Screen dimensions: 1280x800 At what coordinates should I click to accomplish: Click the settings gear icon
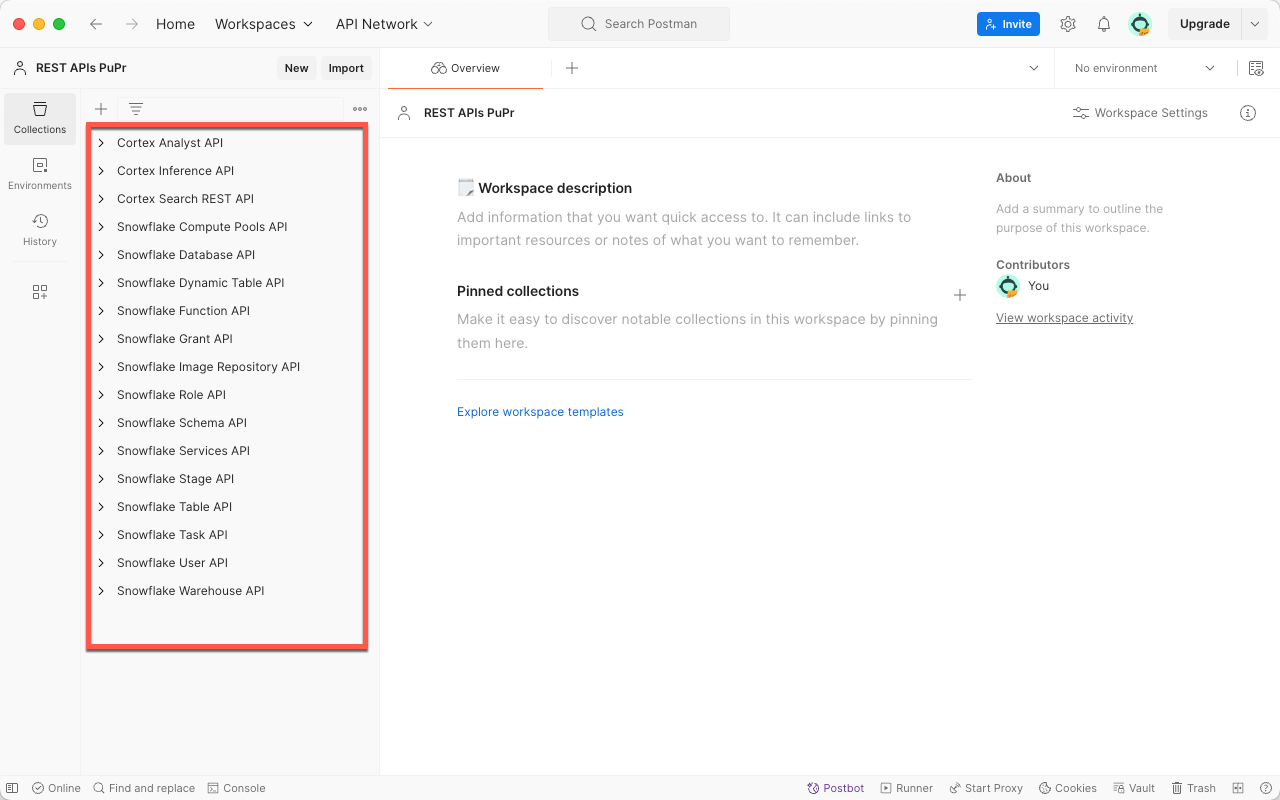coord(1068,24)
